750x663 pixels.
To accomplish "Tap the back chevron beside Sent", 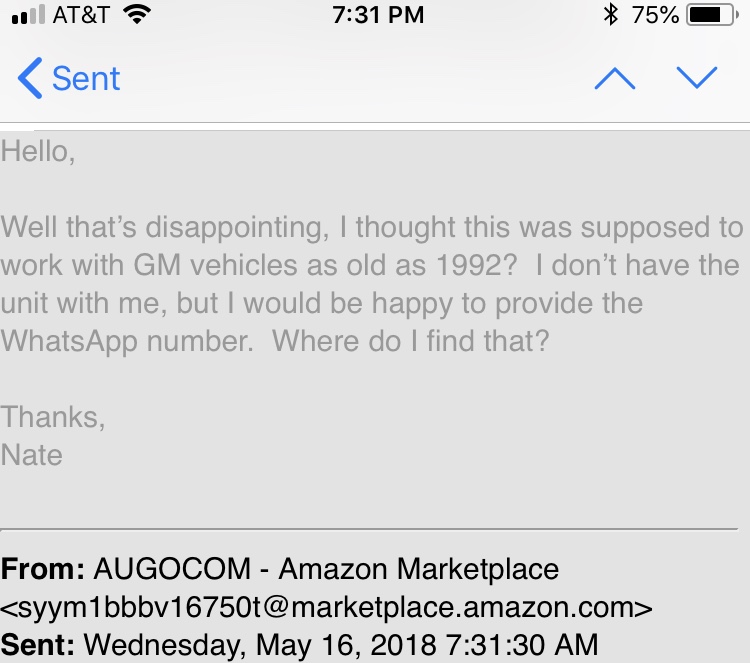I will tap(30, 78).
